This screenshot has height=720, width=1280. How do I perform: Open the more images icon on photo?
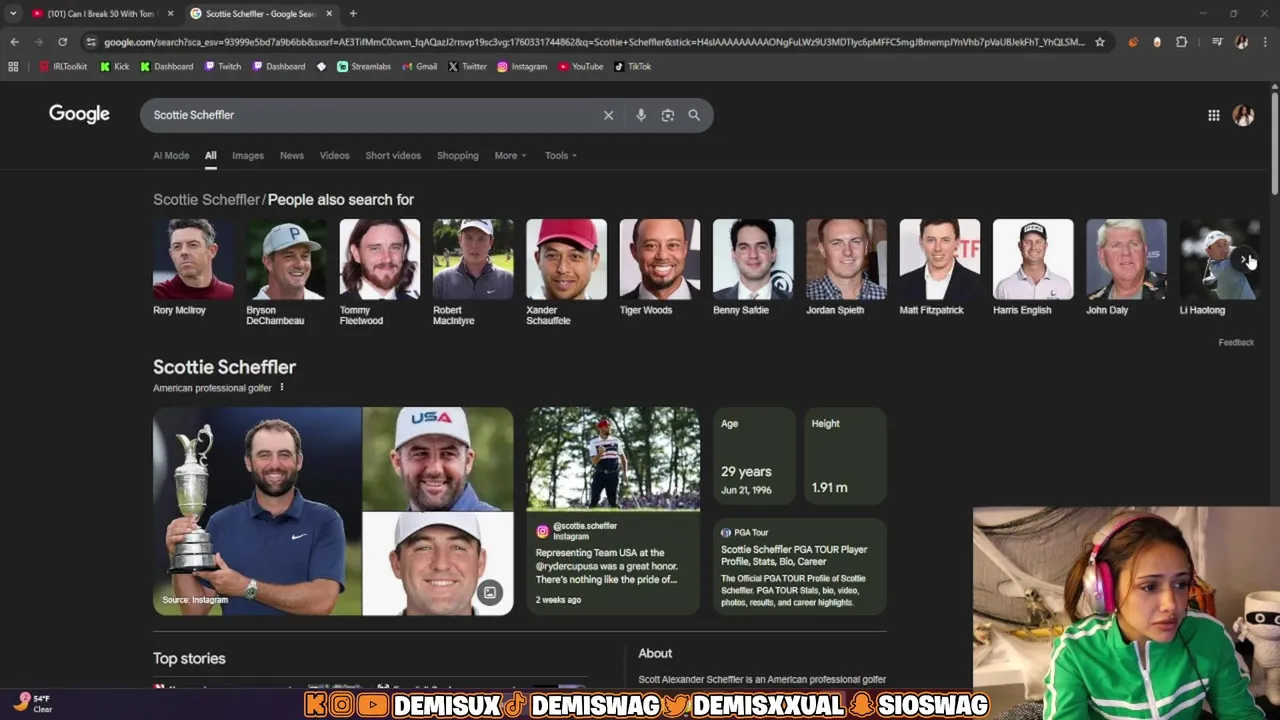click(490, 593)
